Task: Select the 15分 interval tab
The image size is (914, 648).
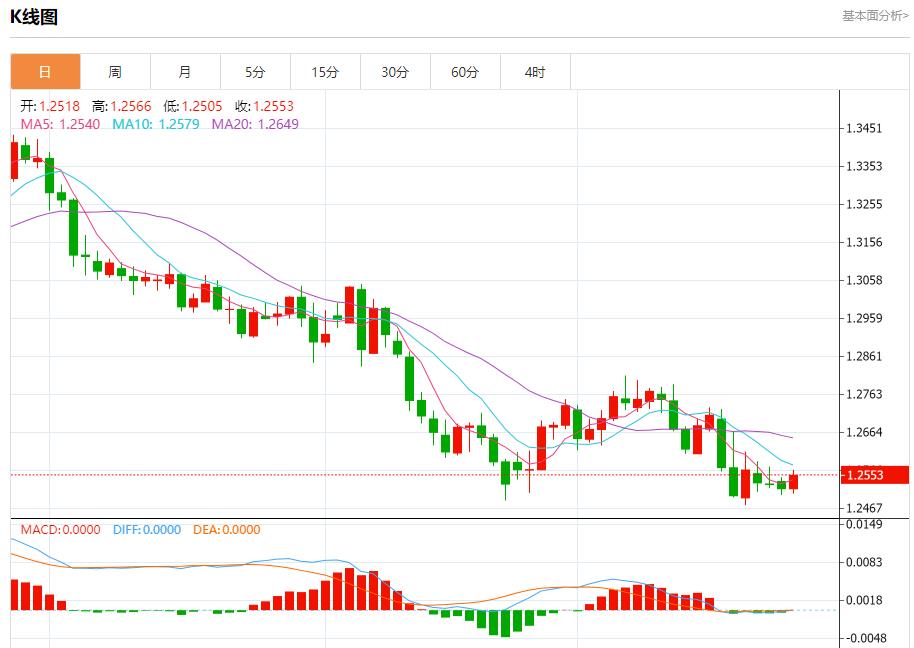Action: point(325,72)
